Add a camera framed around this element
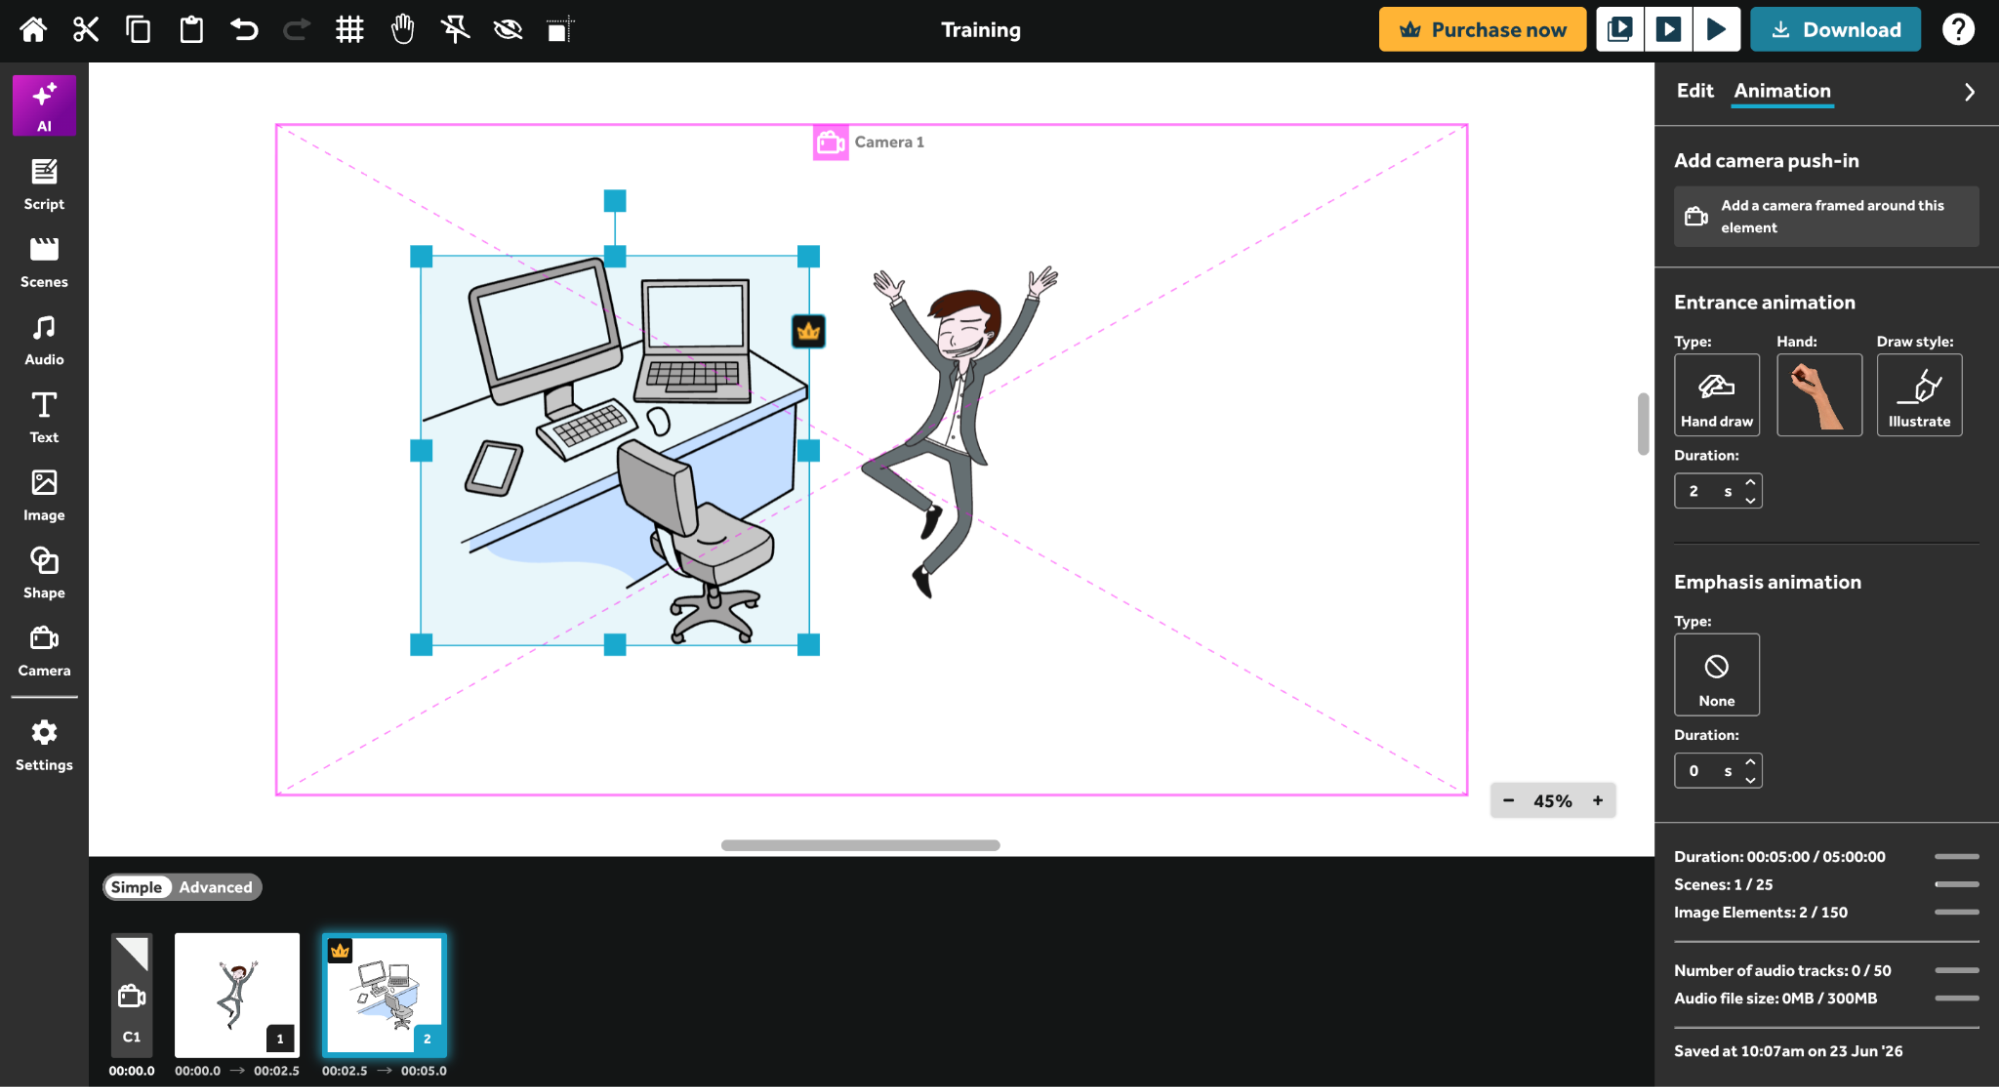Screen dimensions: 1999x1088 [x=1826, y=216]
